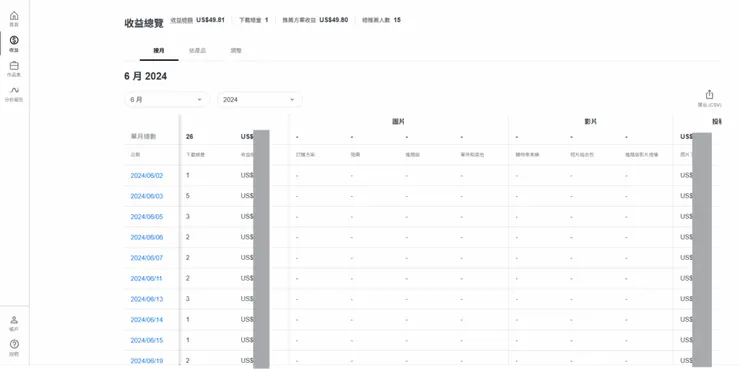This screenshot has width=740, height=369.
Task: Click download count 5 for 2024/06/03
Action: click(x=188, y=195)
